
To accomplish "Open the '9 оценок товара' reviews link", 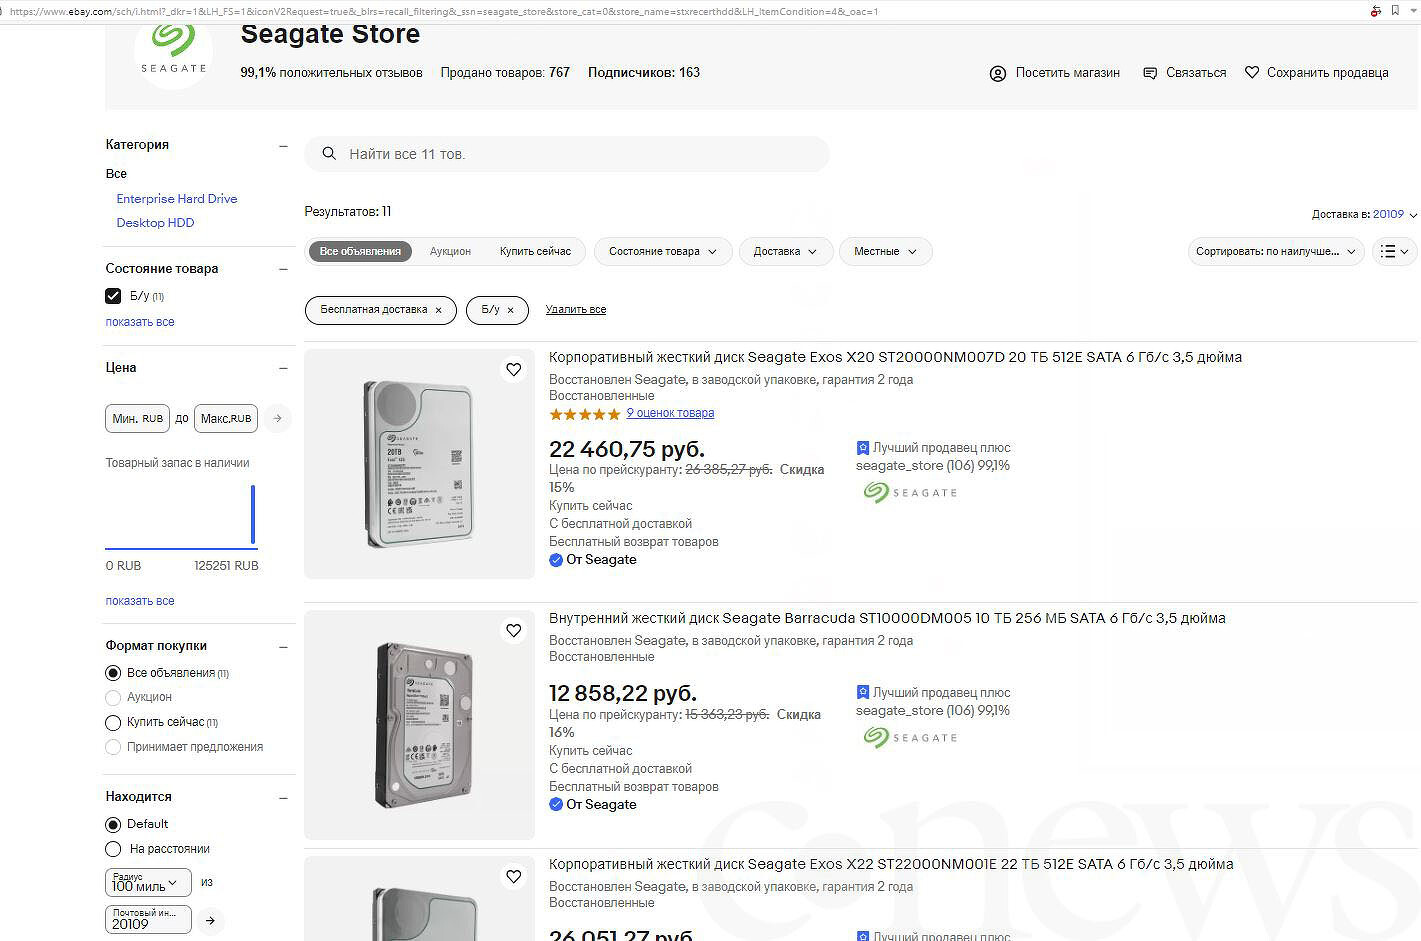I will tap(670, 413).
